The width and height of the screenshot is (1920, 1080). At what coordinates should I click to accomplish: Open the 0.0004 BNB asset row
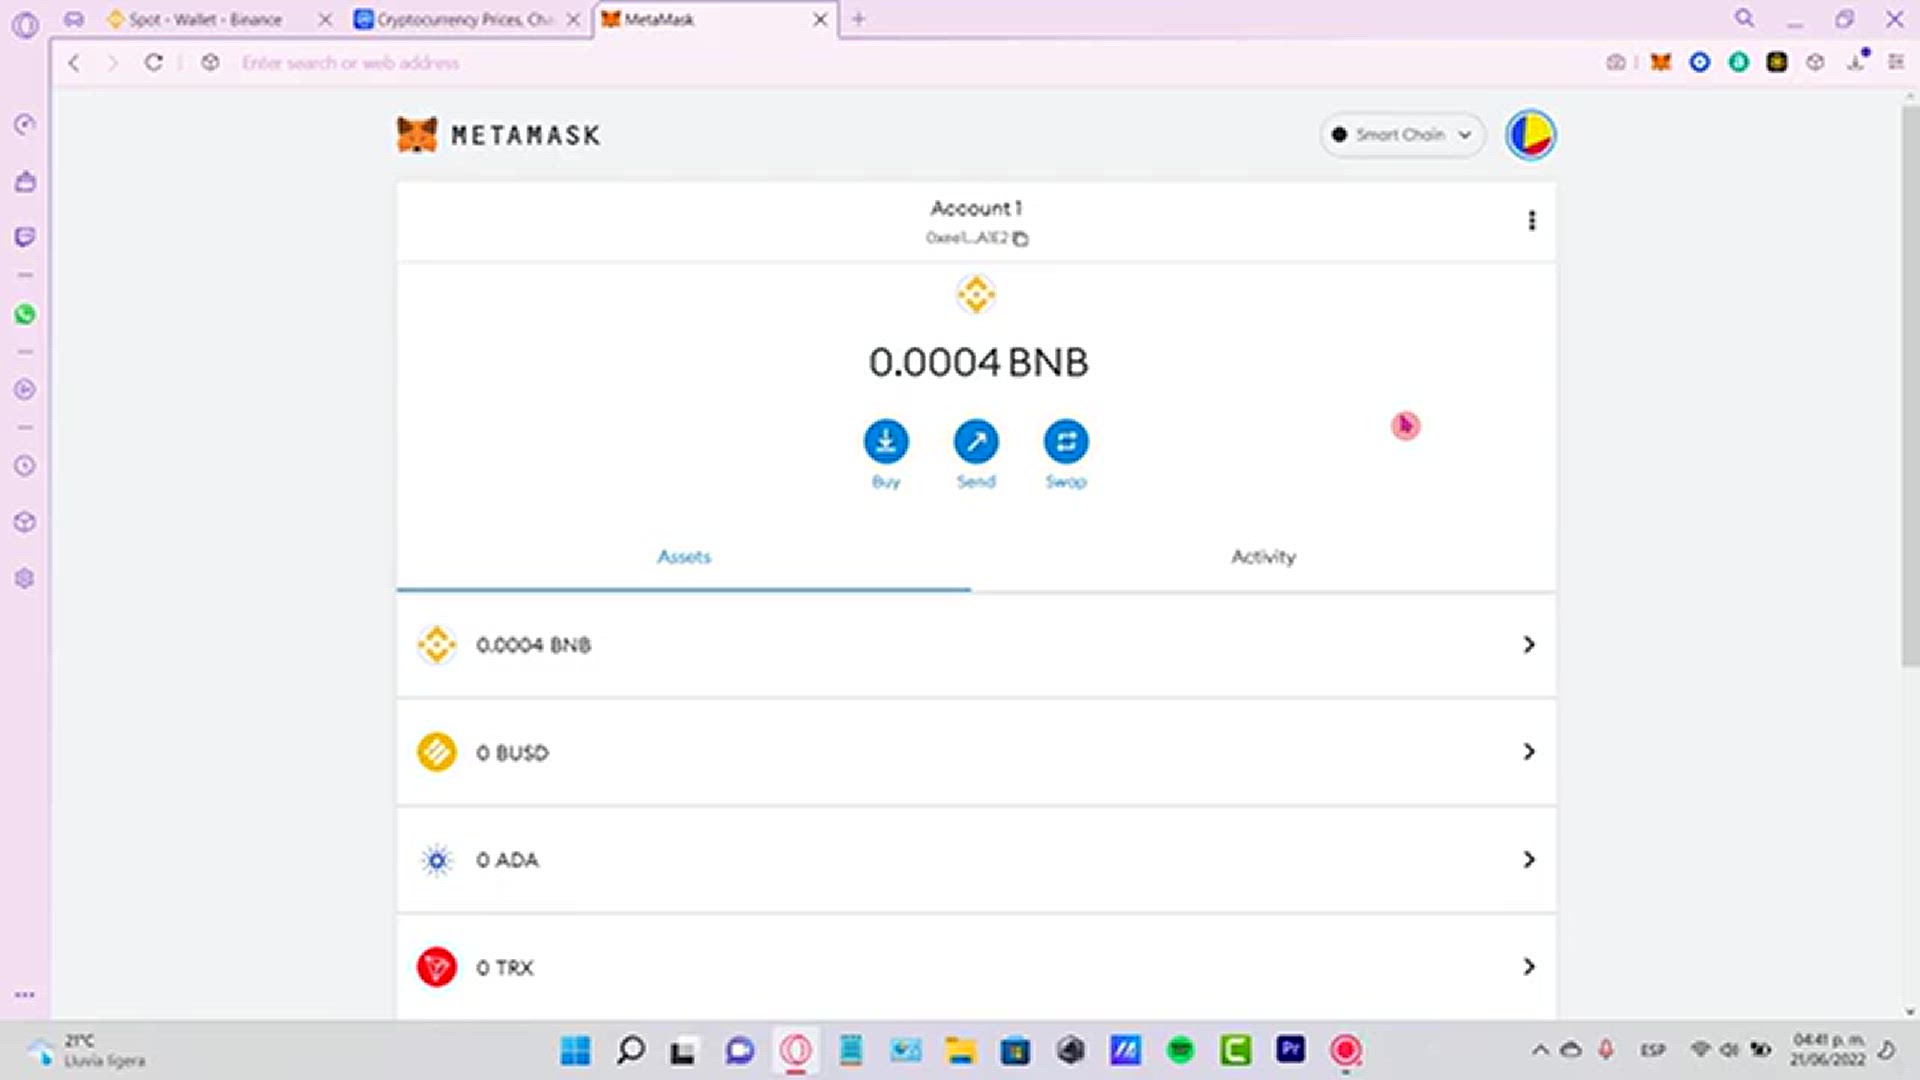[976, 645]
